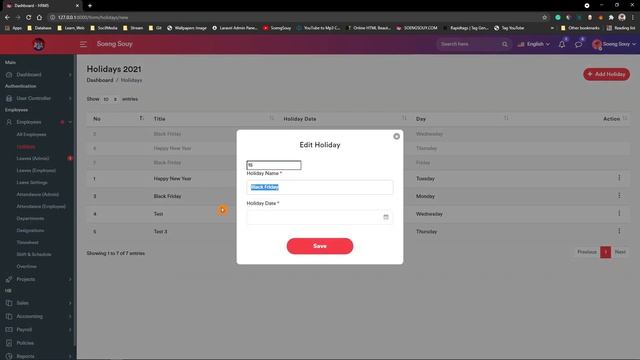Viewport: 640px width, 360px height.
Task: Collapse the Employees sidebar menu
Action: point(38,122)
